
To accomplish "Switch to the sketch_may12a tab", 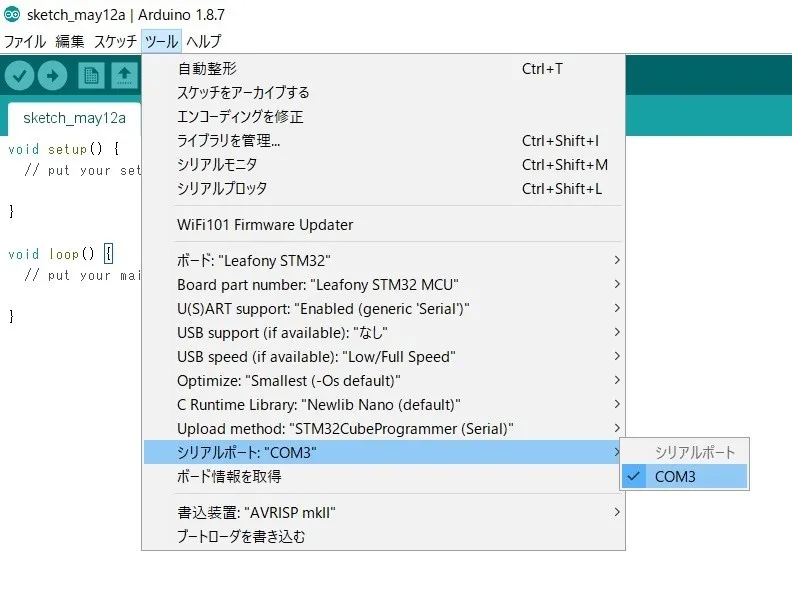I will (x=74, y=118).
